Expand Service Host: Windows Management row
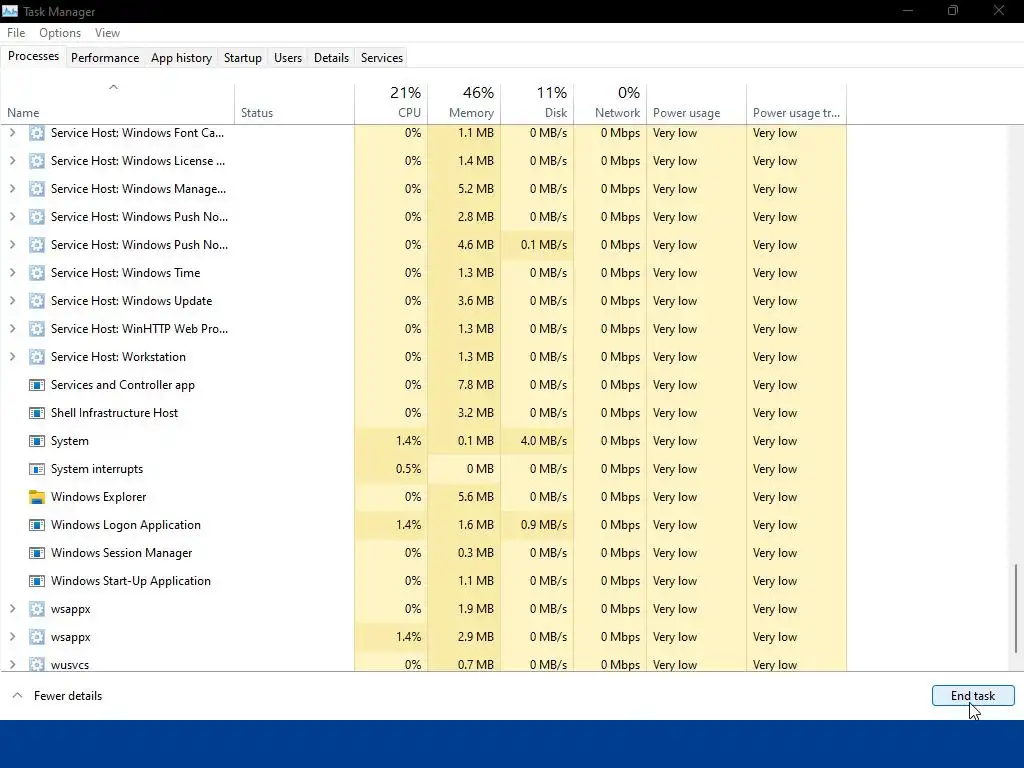This screenshot has height=768, width=1024. click(12, 189)
